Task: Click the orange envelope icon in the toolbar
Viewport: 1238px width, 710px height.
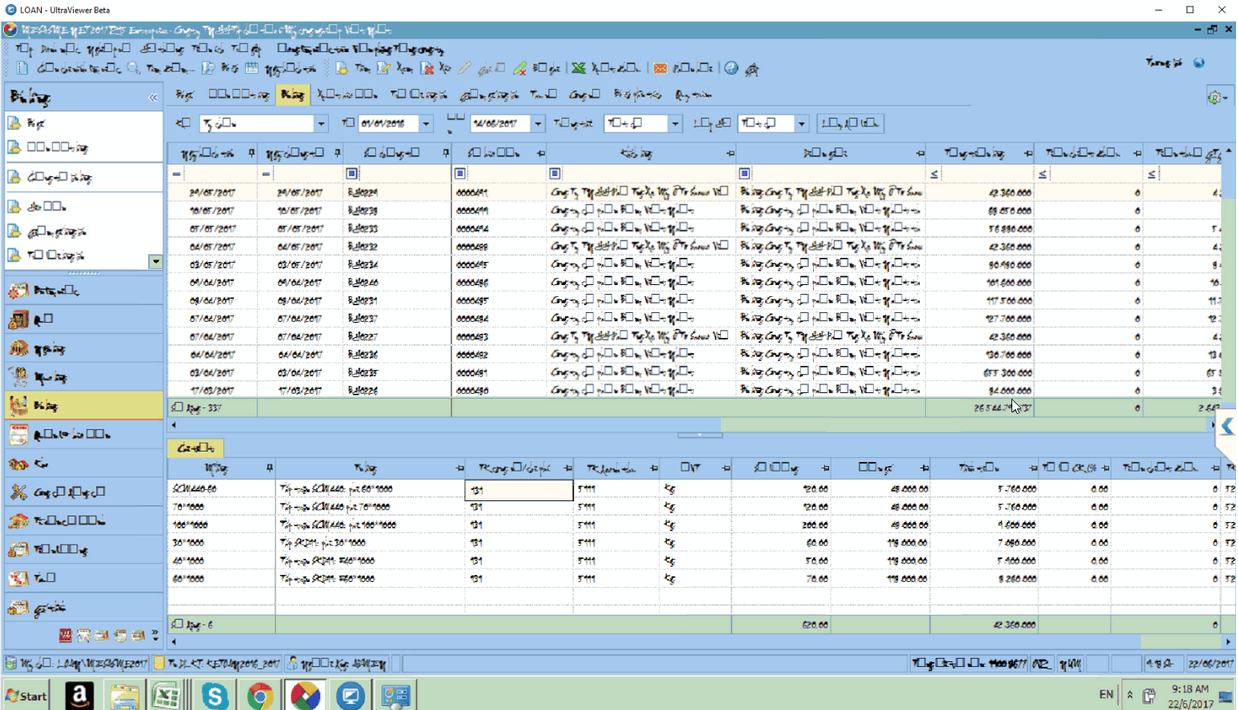Action: (660, 69)
